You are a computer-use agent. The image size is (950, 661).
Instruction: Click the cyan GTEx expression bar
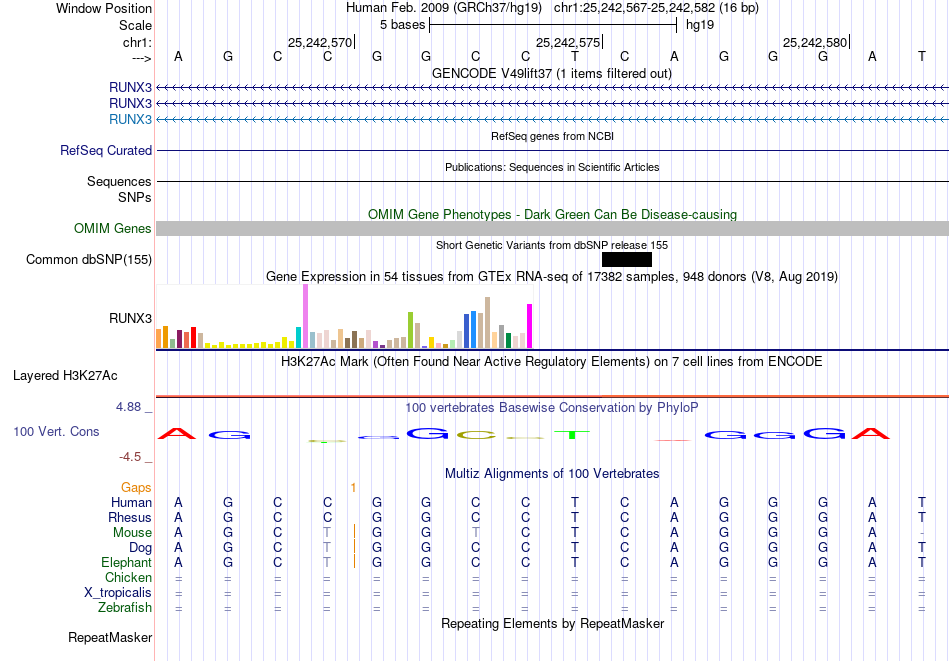click(x=299, y=337)
